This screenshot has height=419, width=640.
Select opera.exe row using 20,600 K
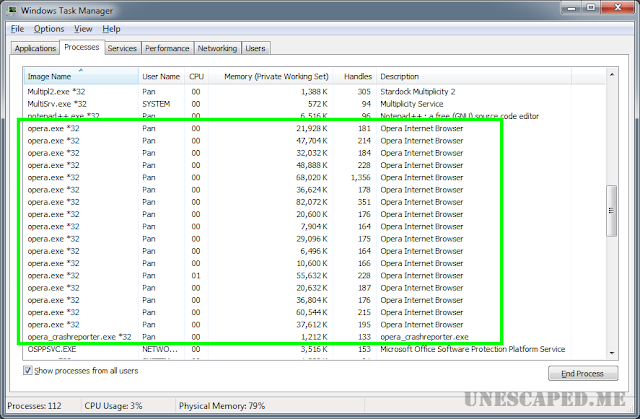coord(314,214)
